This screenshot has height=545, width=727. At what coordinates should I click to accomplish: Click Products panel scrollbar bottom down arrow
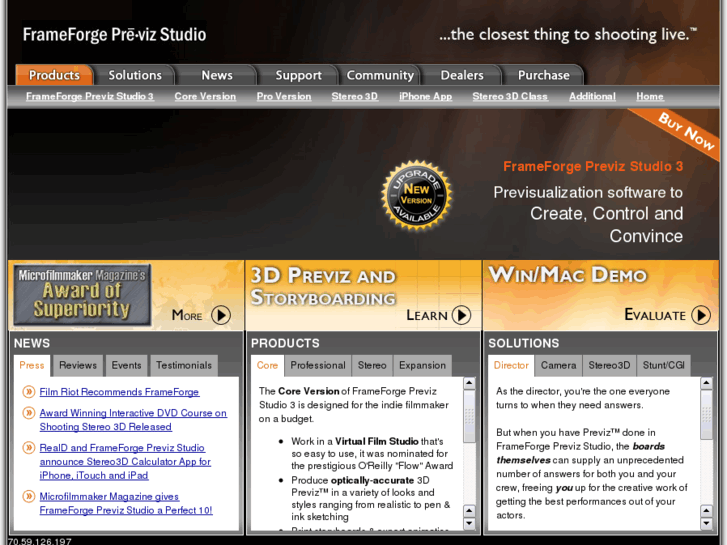click(x=469, y=524)
